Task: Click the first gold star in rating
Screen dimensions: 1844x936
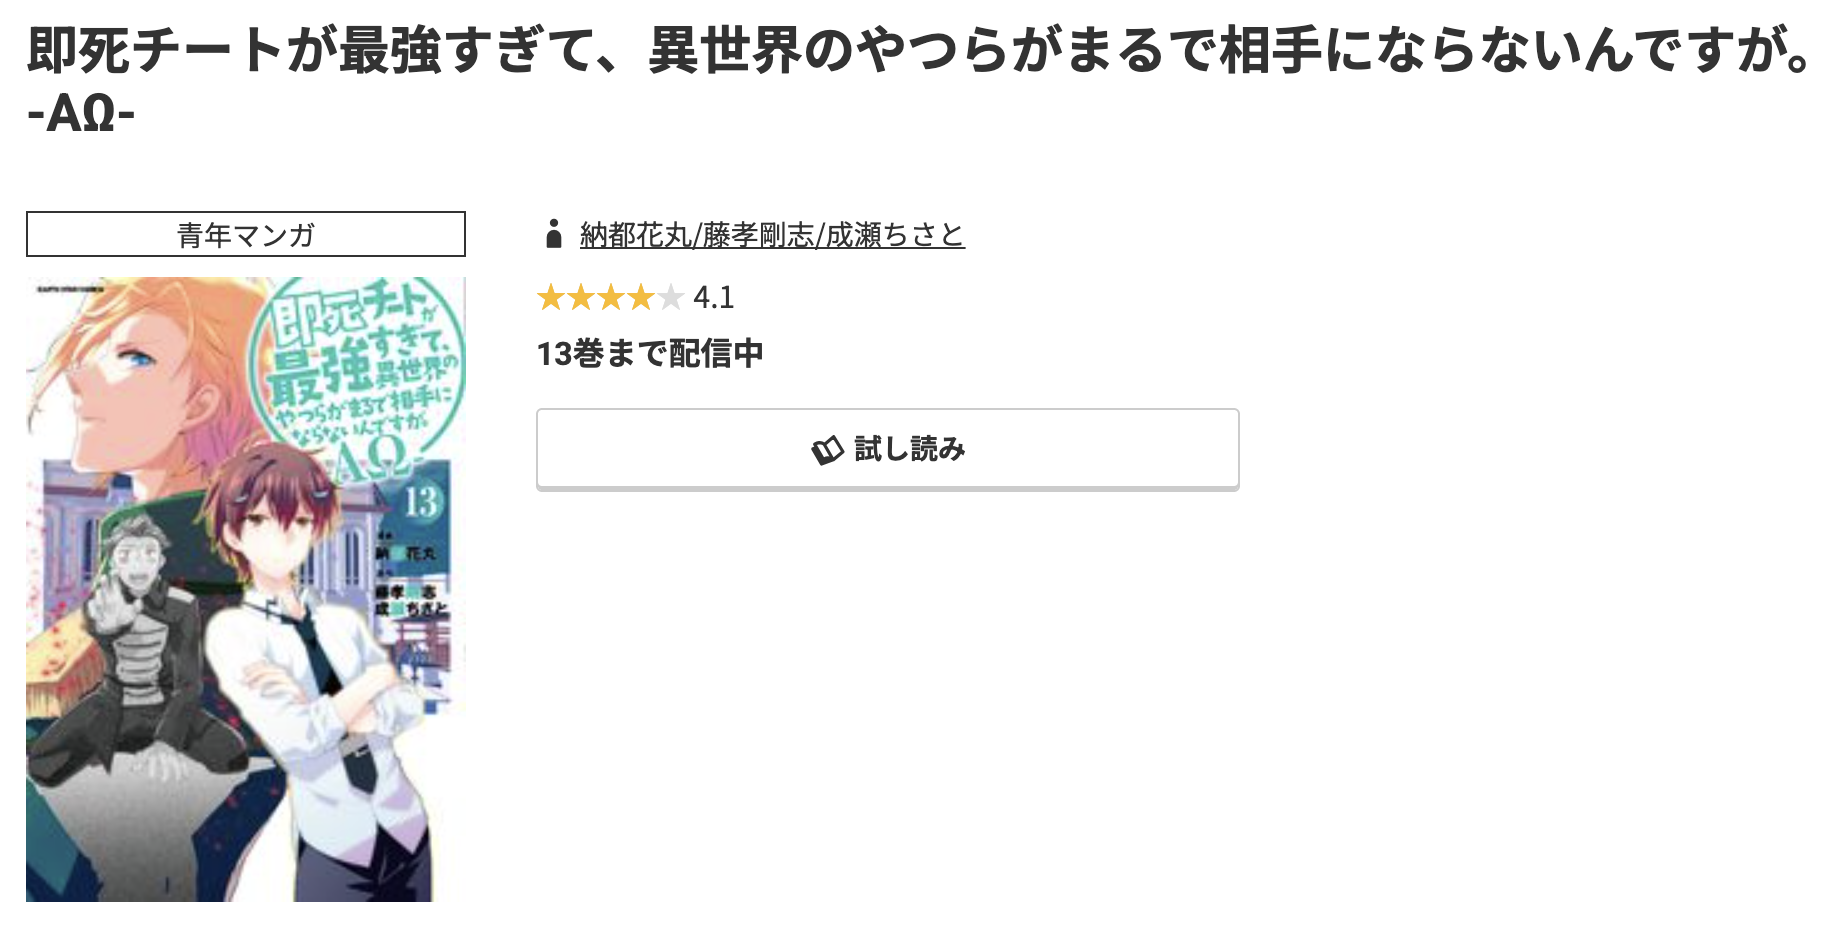Action: pyautogui.click(x=552, y=297)
